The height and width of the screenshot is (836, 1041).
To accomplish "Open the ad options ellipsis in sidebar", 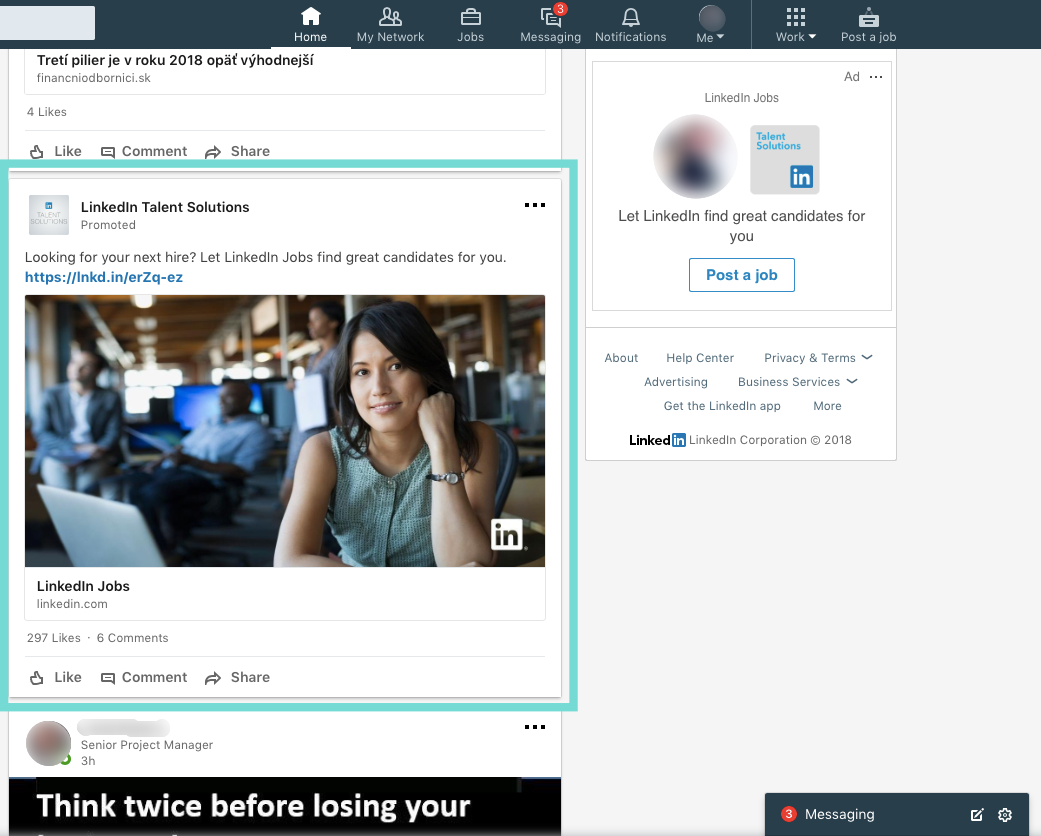I will 876,76.
